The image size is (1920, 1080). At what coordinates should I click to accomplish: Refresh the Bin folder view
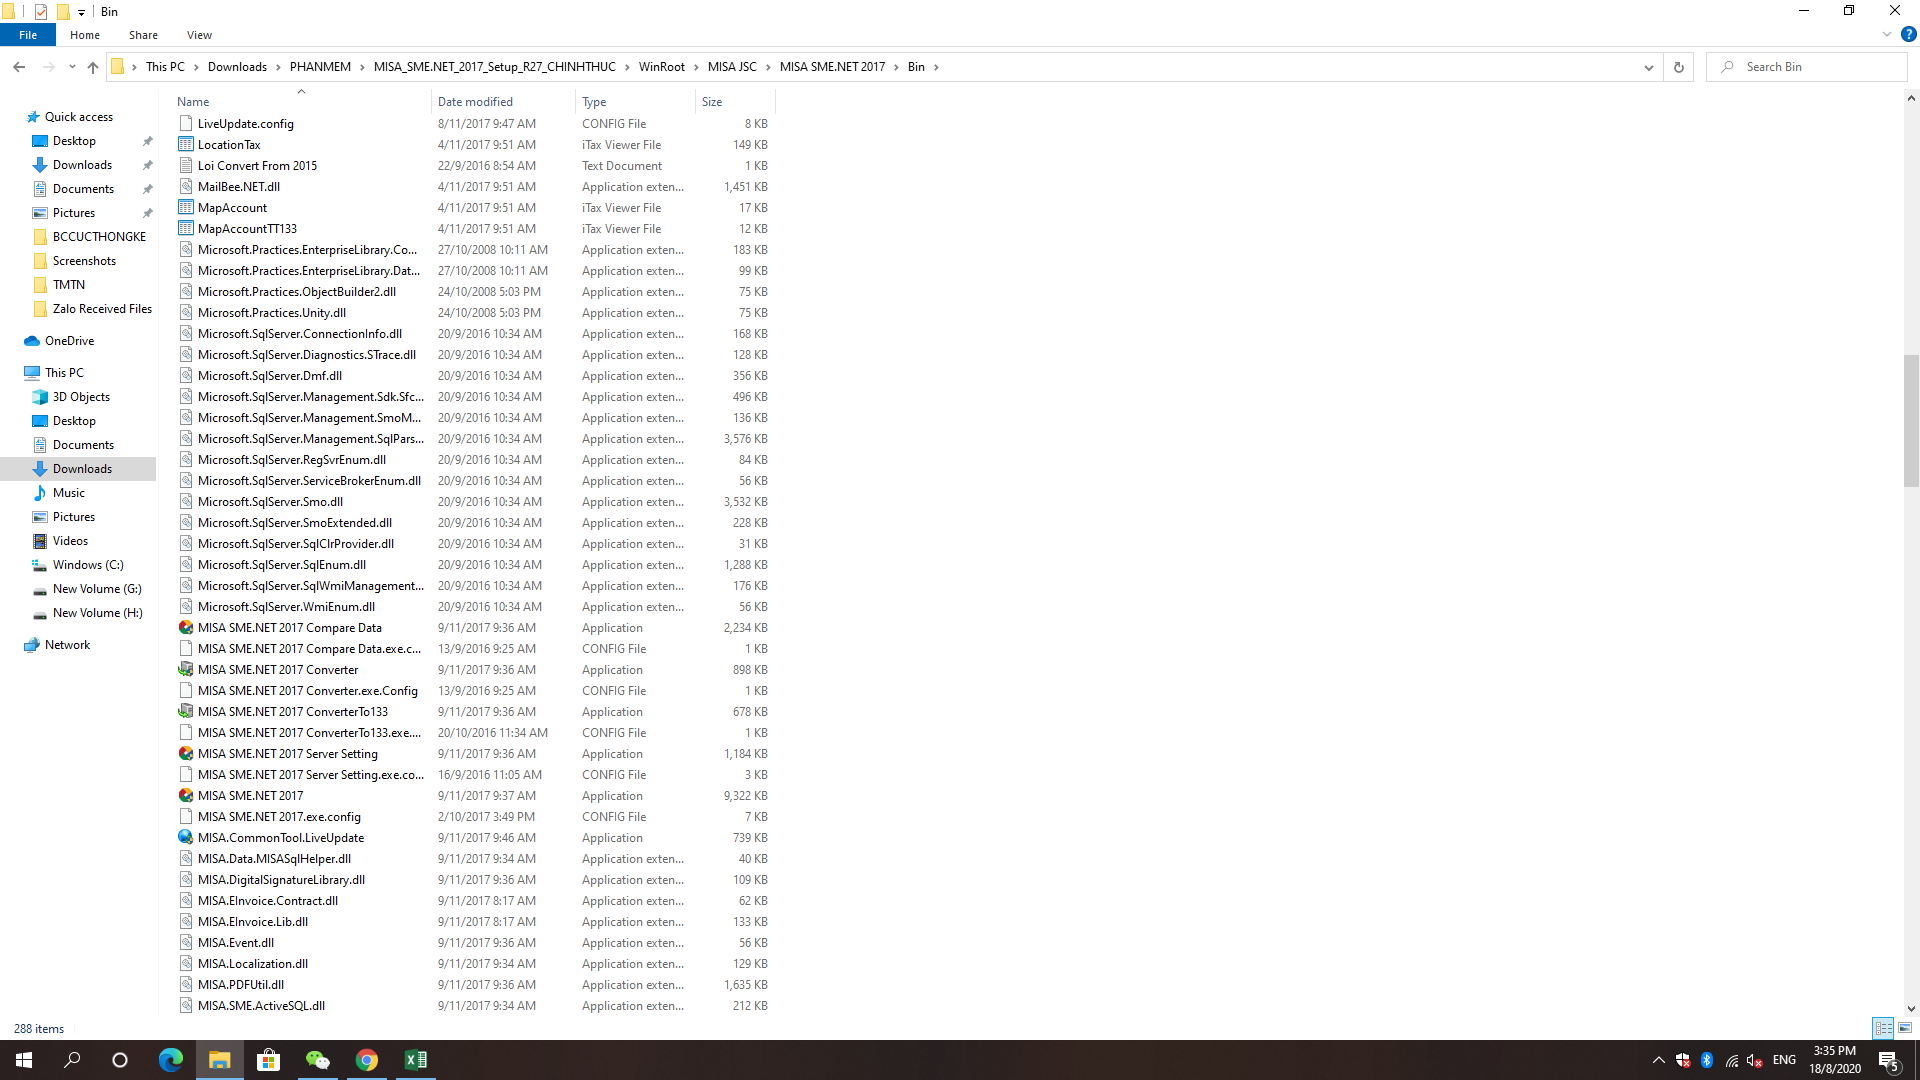[x=1679, y=67]
